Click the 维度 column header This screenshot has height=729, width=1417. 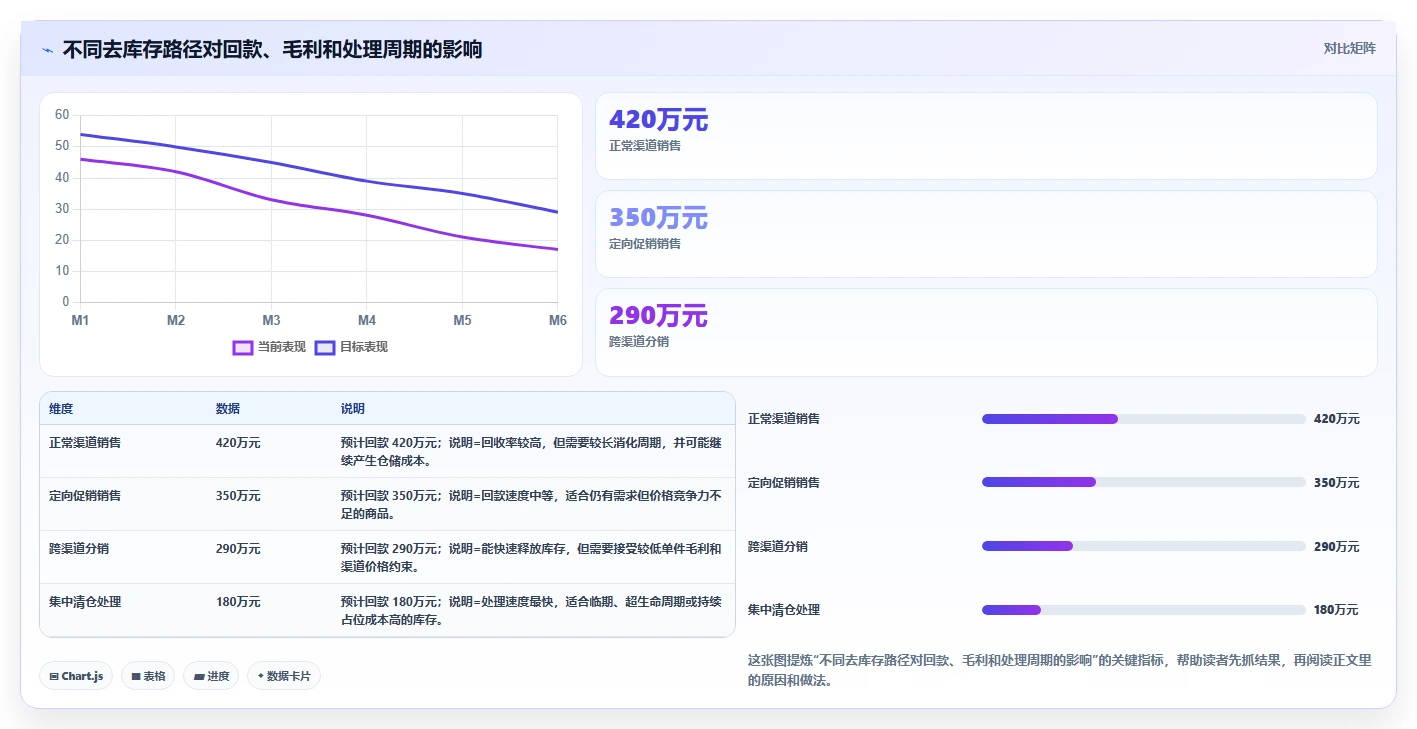pos(61,409)
